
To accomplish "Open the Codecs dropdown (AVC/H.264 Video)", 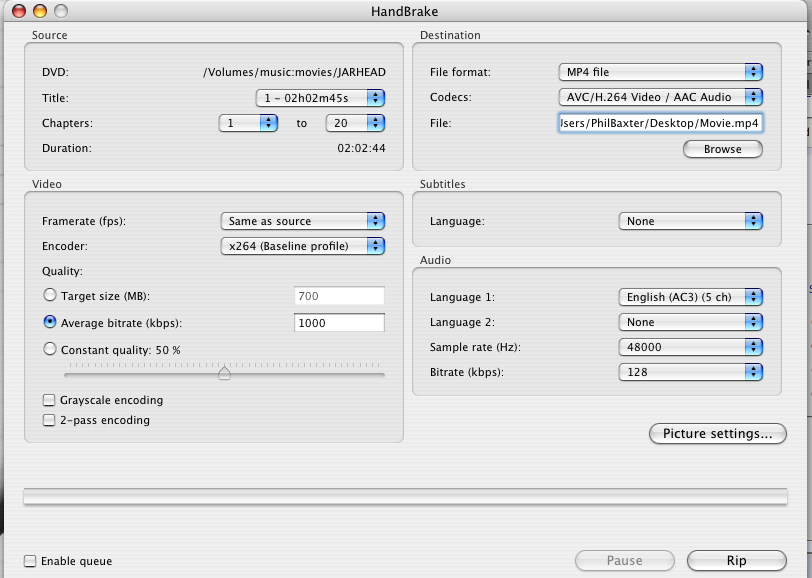I will [660, 97].
